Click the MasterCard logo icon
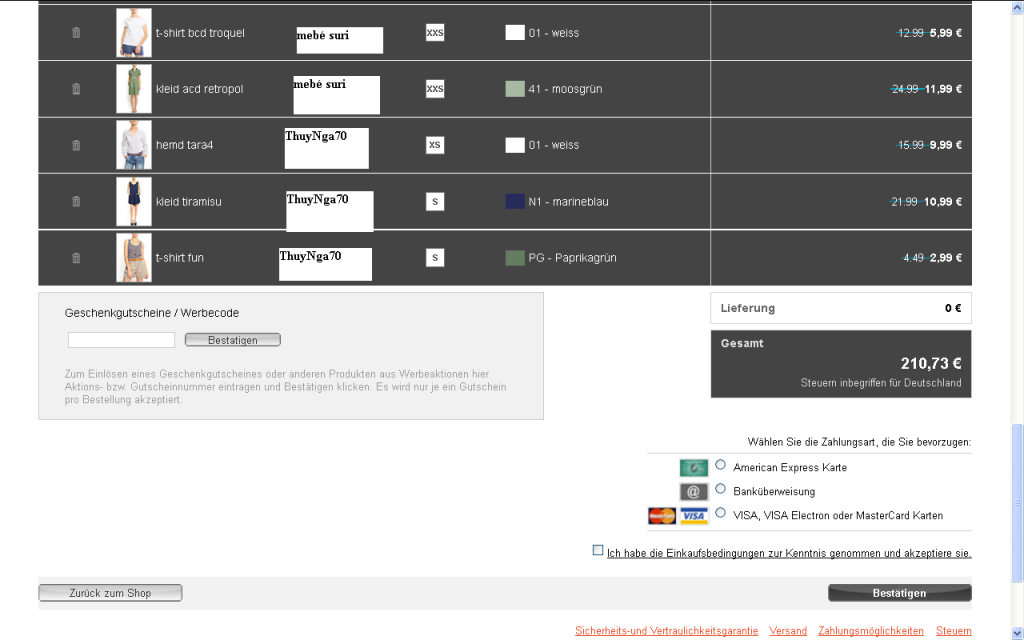 coord(662,516)
